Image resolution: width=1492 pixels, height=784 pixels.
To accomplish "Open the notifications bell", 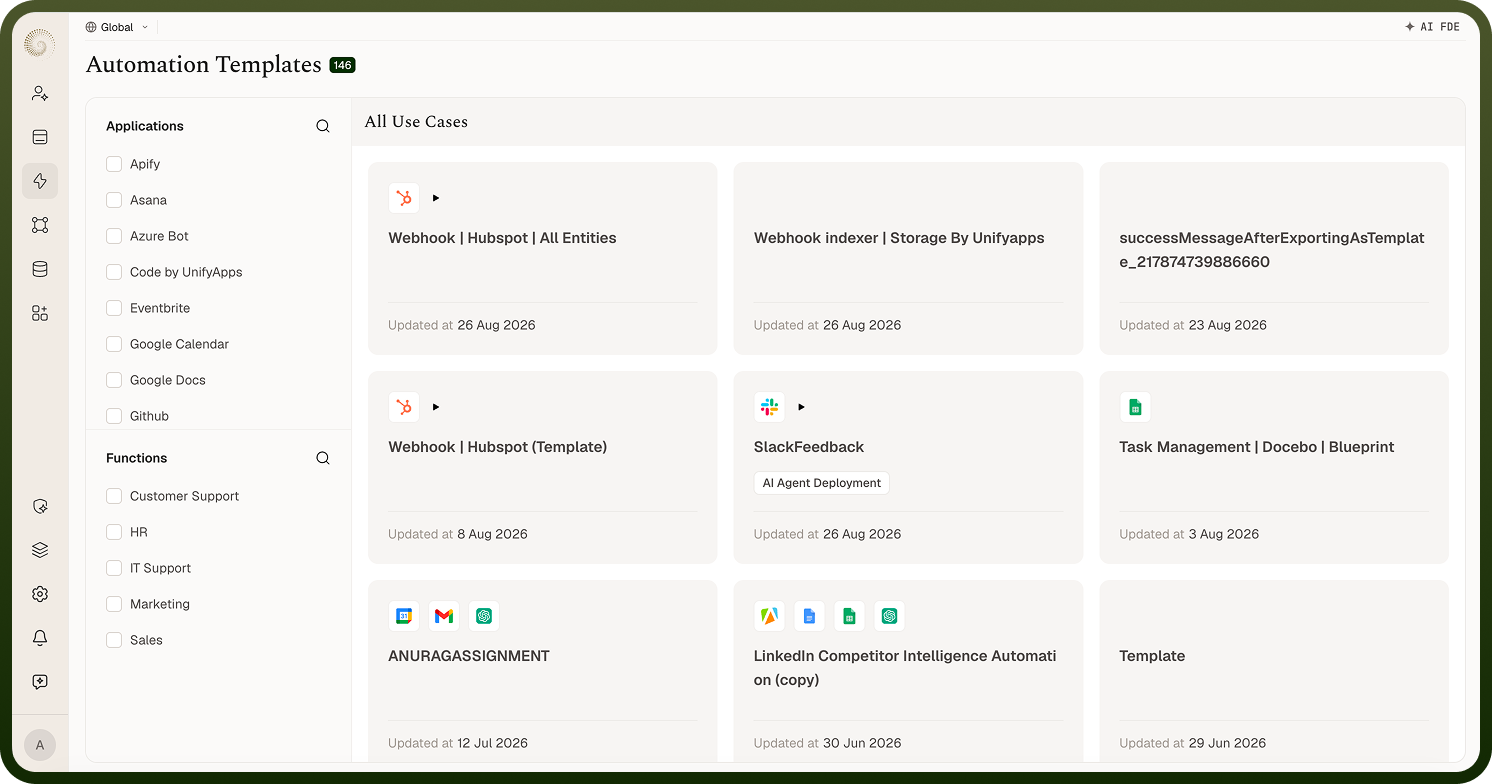I will click(40, 638).
